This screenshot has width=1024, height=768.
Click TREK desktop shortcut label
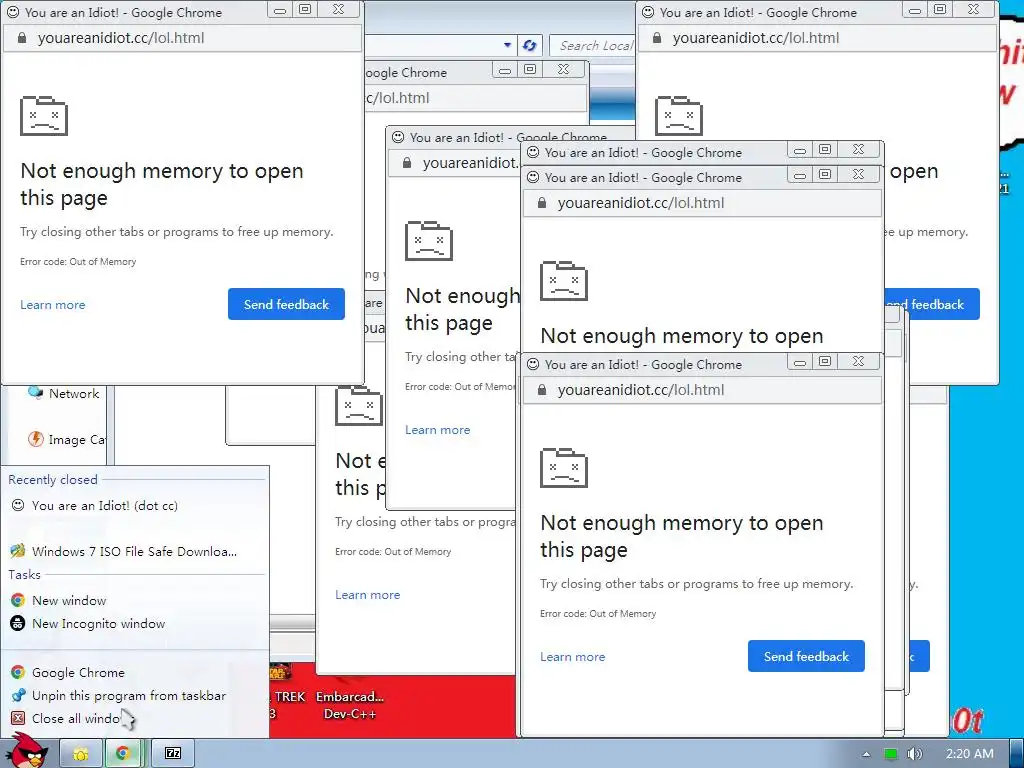tap(290, 697)
